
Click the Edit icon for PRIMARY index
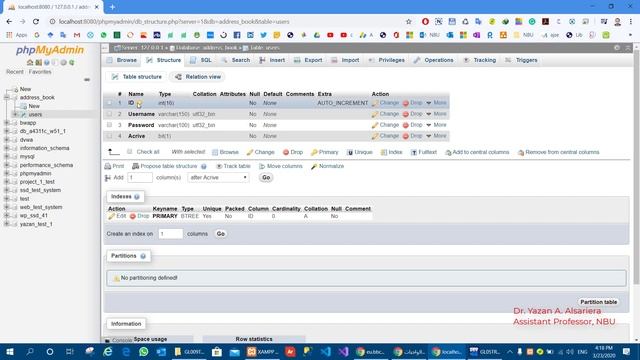[x=111, y=216]
